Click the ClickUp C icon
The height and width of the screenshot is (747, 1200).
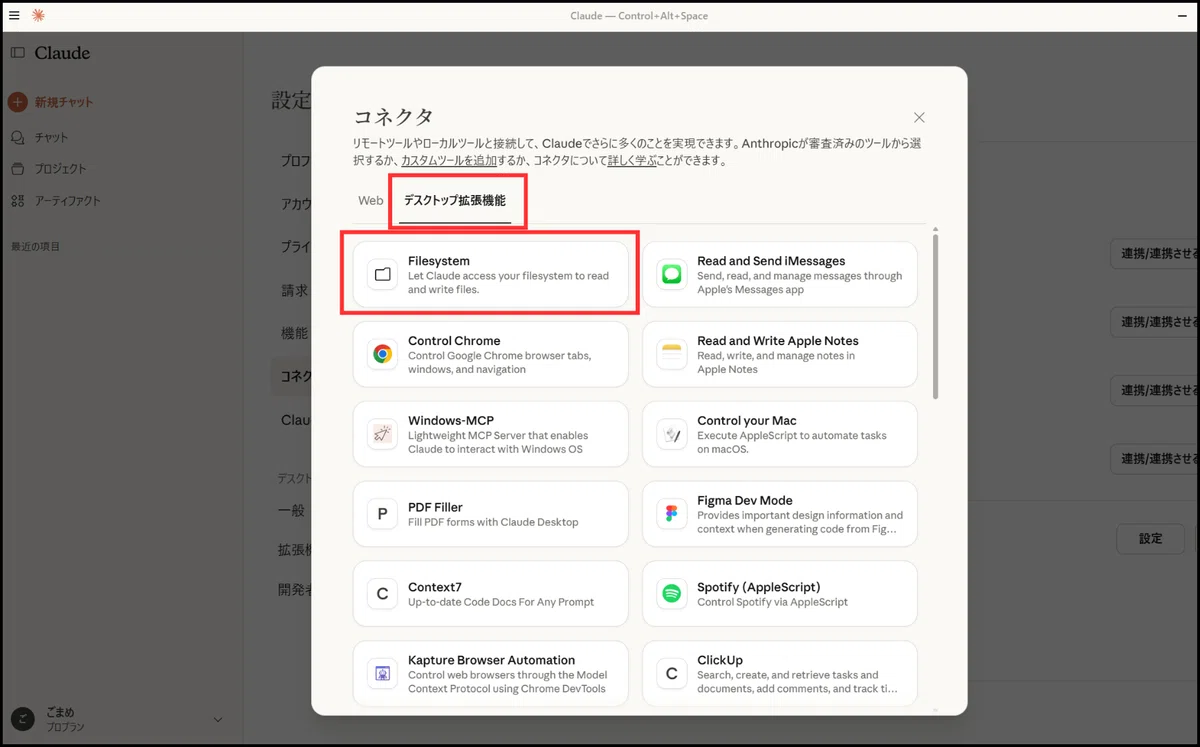(x=672, y=674)
